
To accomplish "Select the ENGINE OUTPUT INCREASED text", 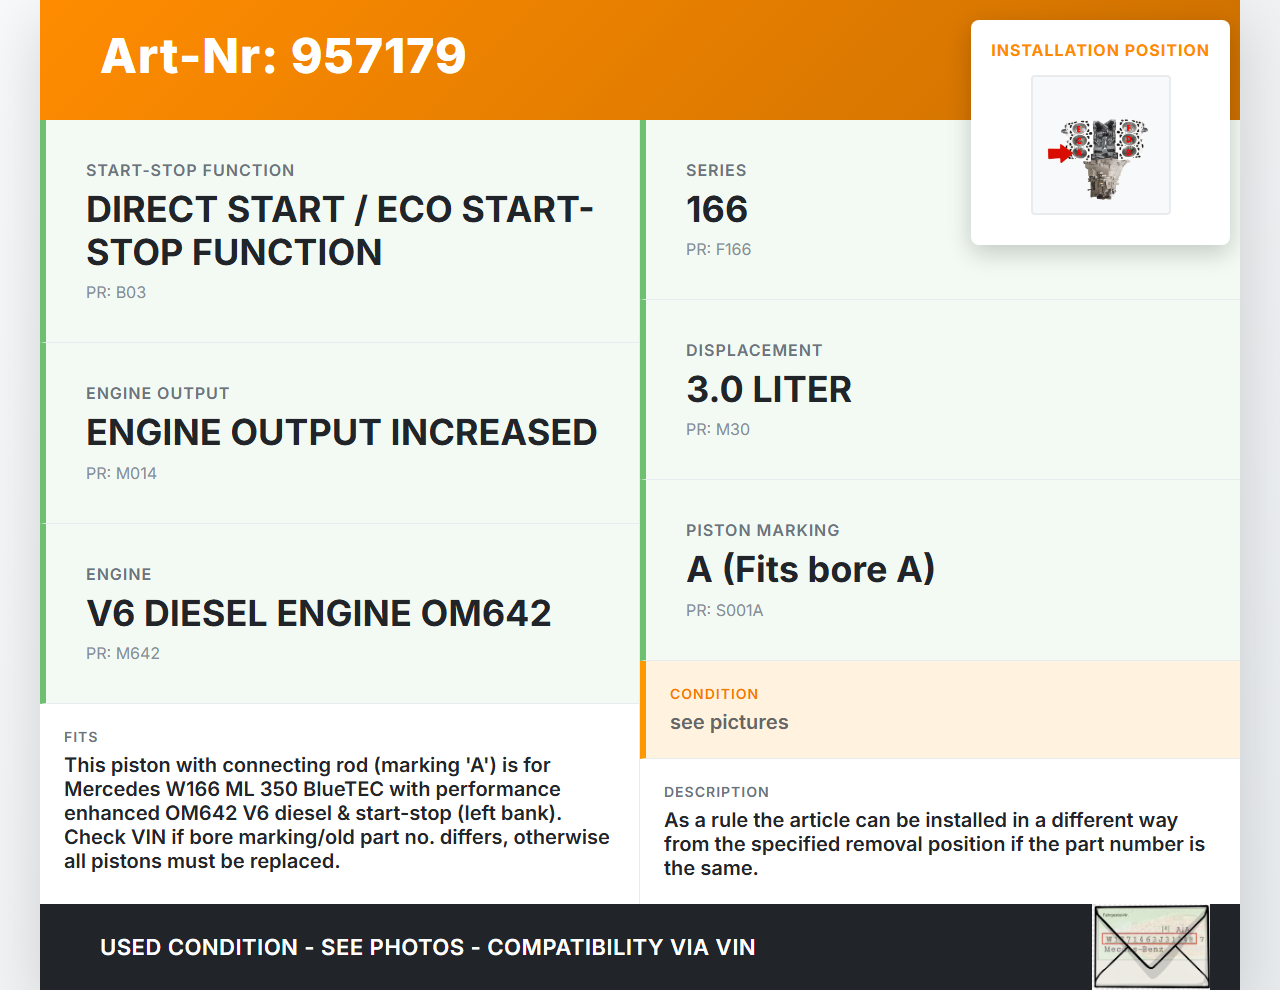I will (341, 433).
